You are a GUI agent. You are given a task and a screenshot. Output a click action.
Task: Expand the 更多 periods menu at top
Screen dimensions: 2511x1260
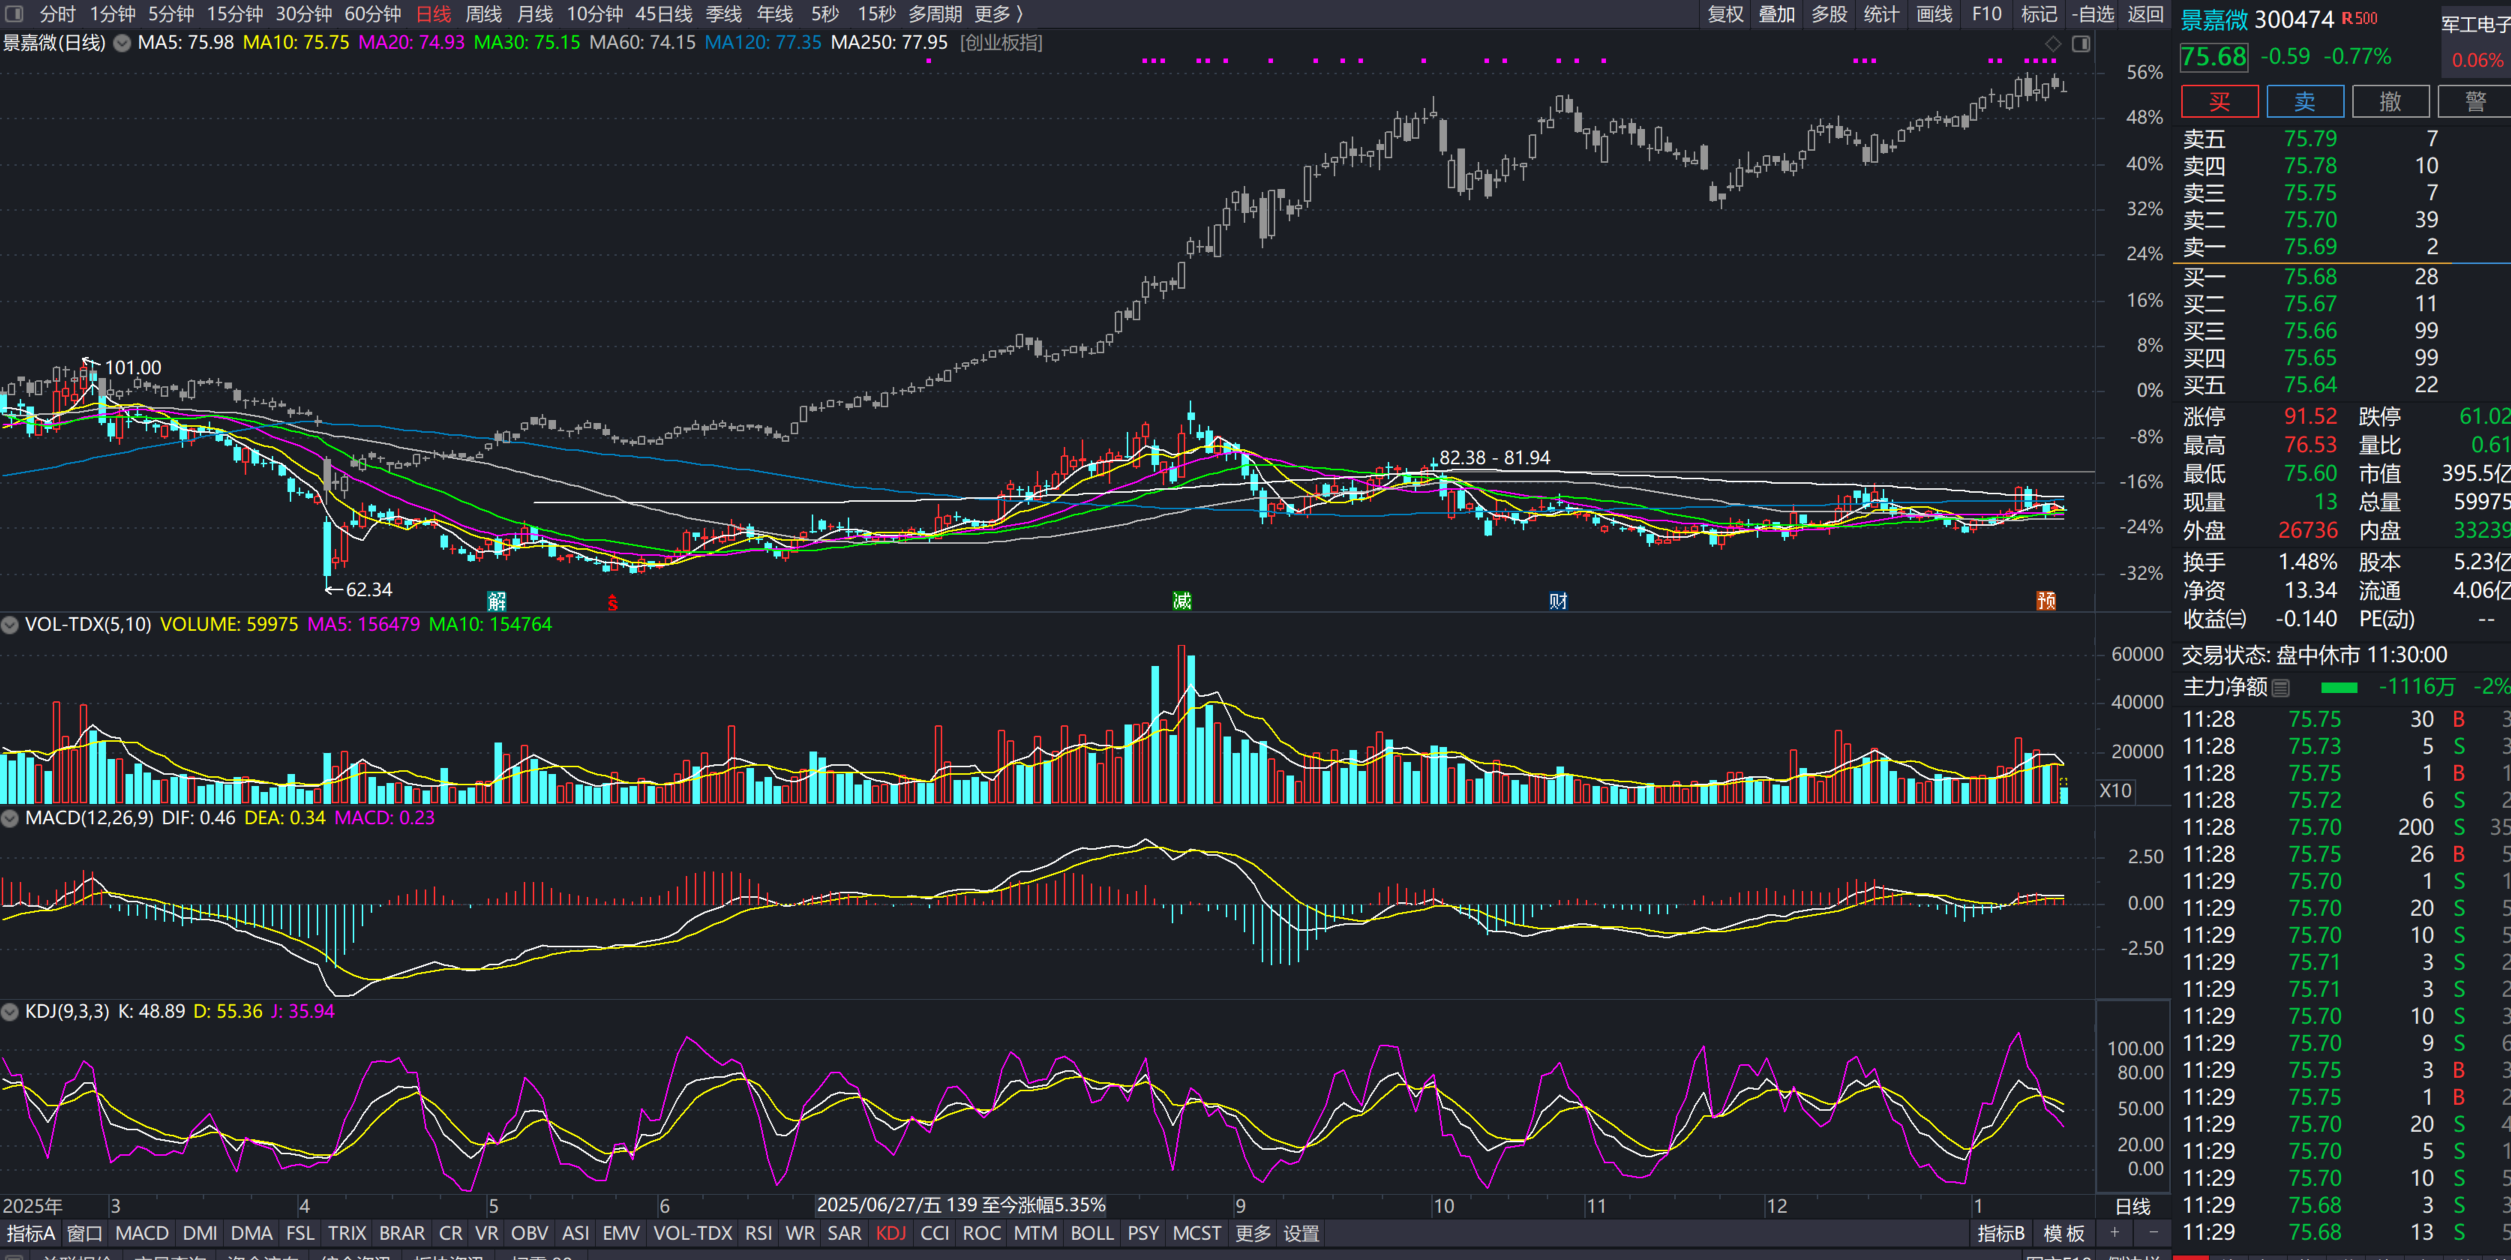coord(998,14)
